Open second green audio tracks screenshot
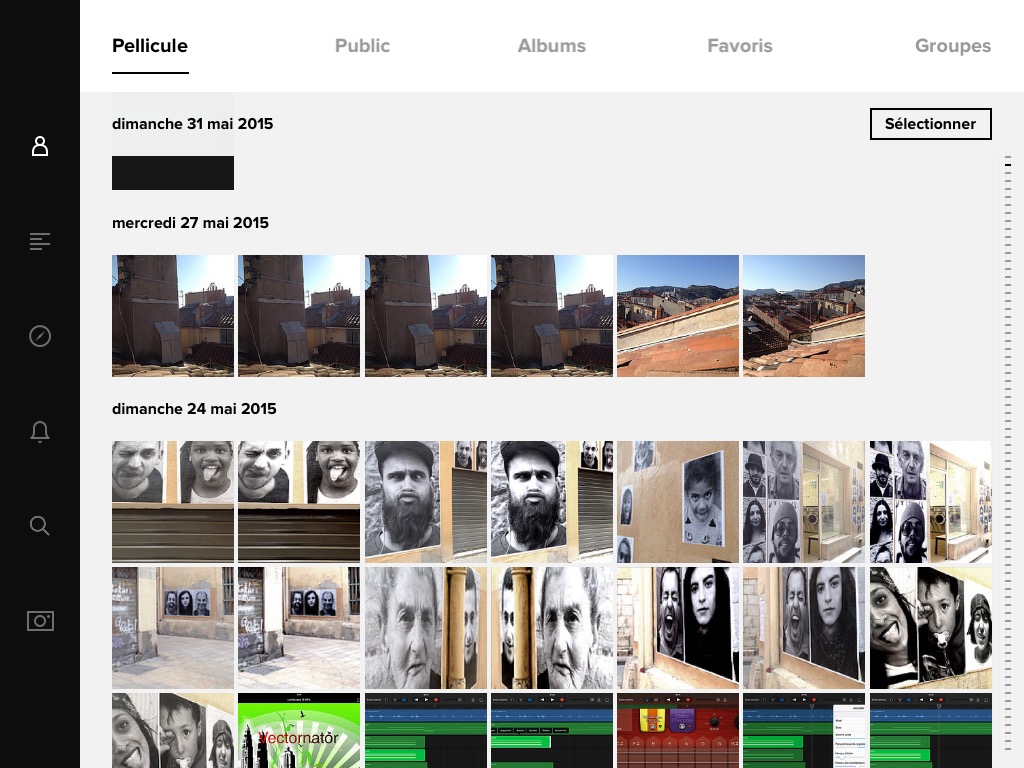 pyautogui.click(x=552, y=731)
